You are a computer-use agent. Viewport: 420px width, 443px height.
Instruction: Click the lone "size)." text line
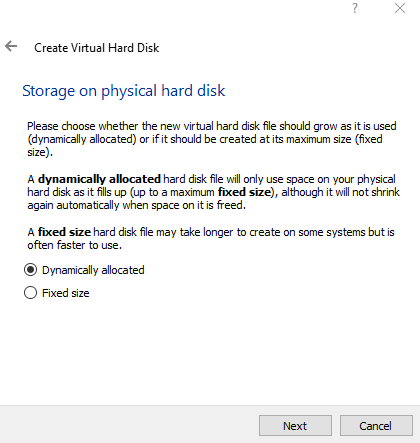(40, 152)
